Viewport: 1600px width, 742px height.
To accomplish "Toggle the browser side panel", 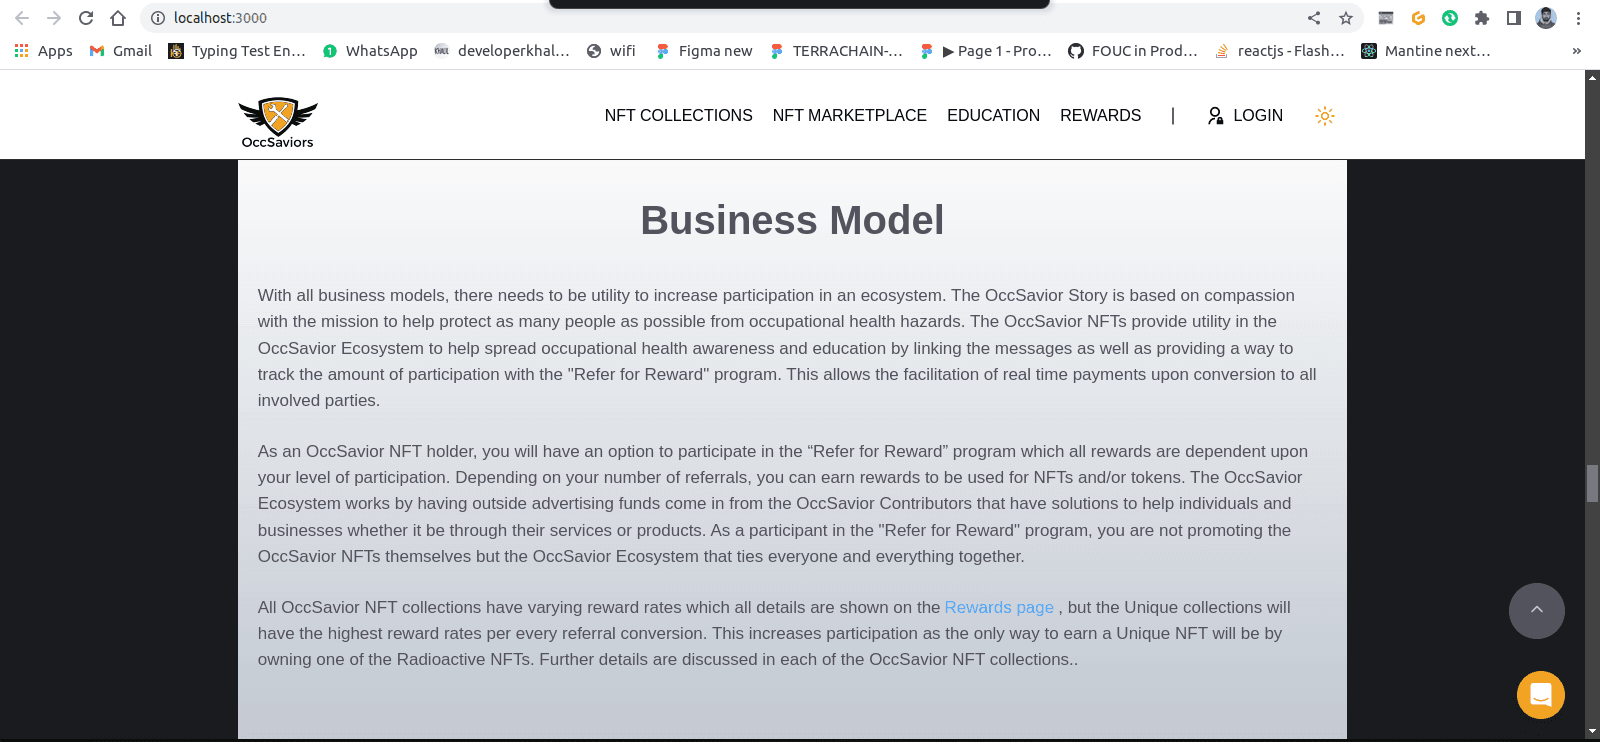I will click(x=1514, y=18).
